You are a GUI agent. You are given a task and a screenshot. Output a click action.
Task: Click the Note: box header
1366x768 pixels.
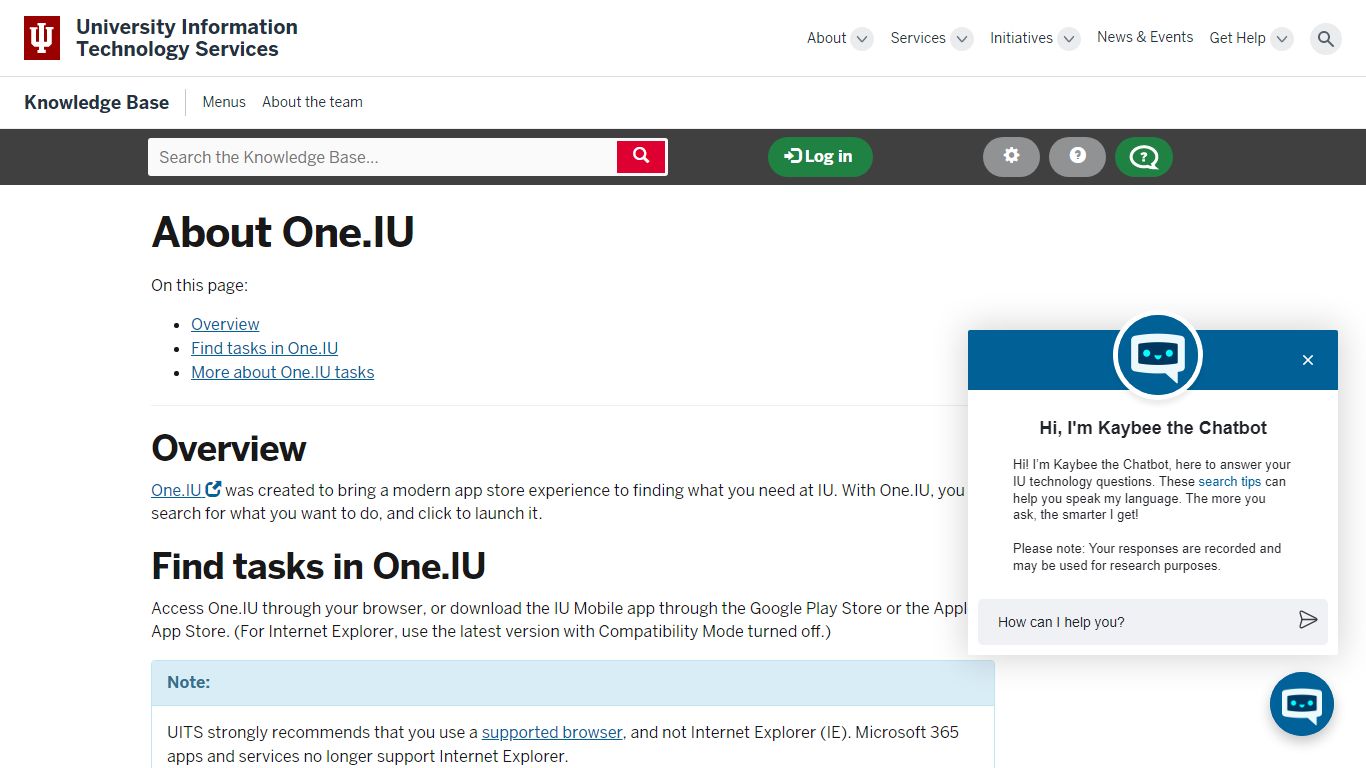(x=573, y=683)
